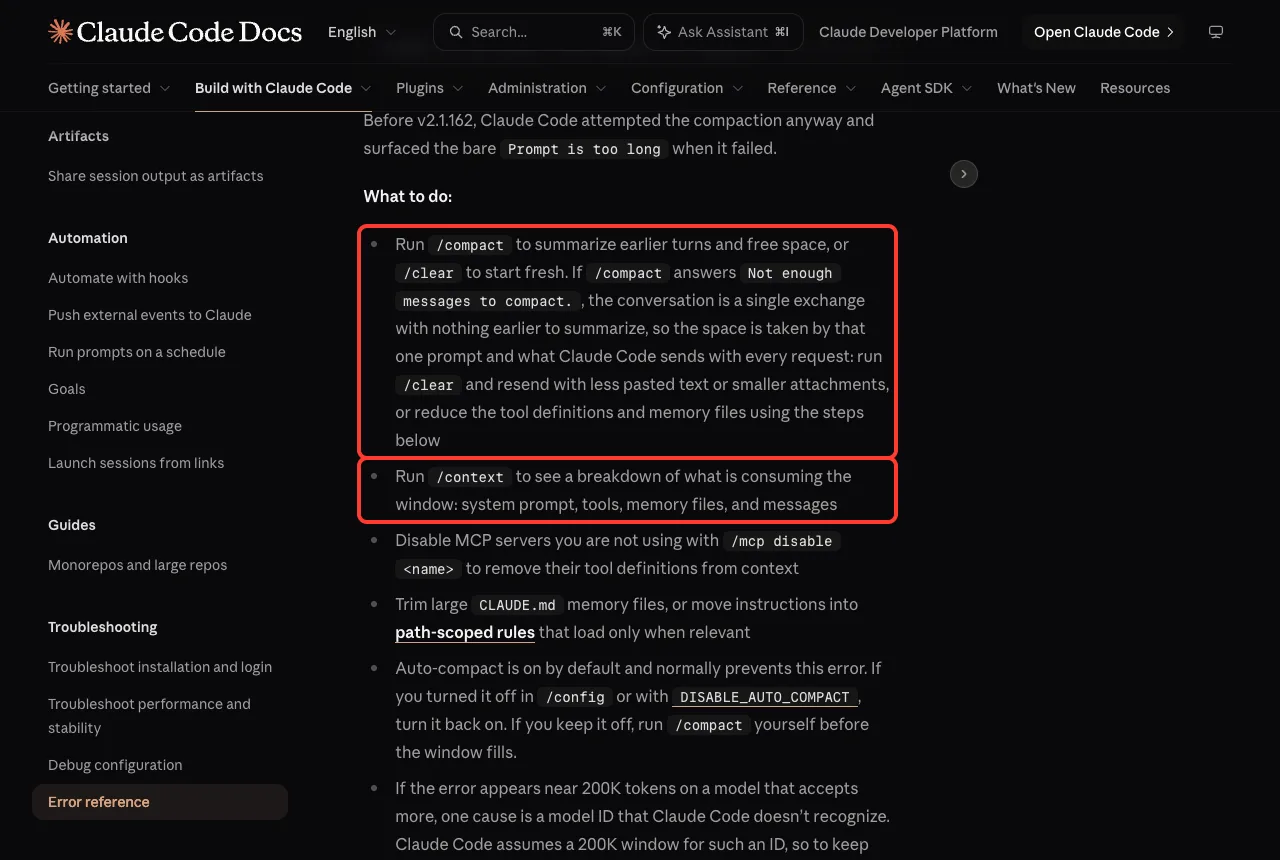The image size is (1280, 860).
Task: Click the Claude Code Docs starburst logo
Action: pos(60,32)
